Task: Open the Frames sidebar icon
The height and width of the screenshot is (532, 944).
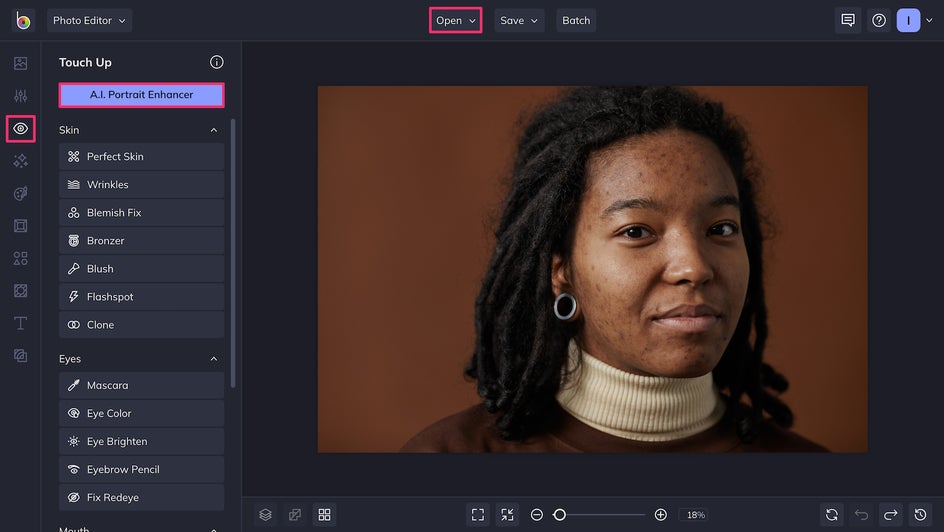Action: (20, 226)
